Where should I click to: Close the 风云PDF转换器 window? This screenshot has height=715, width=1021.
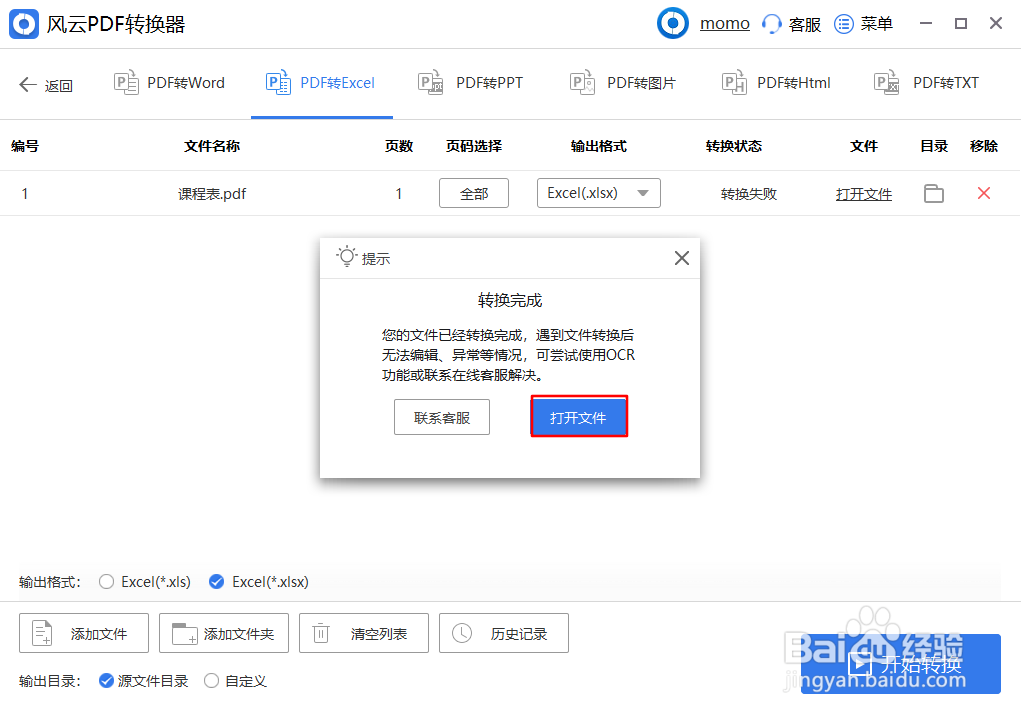[x=996, y=23]
